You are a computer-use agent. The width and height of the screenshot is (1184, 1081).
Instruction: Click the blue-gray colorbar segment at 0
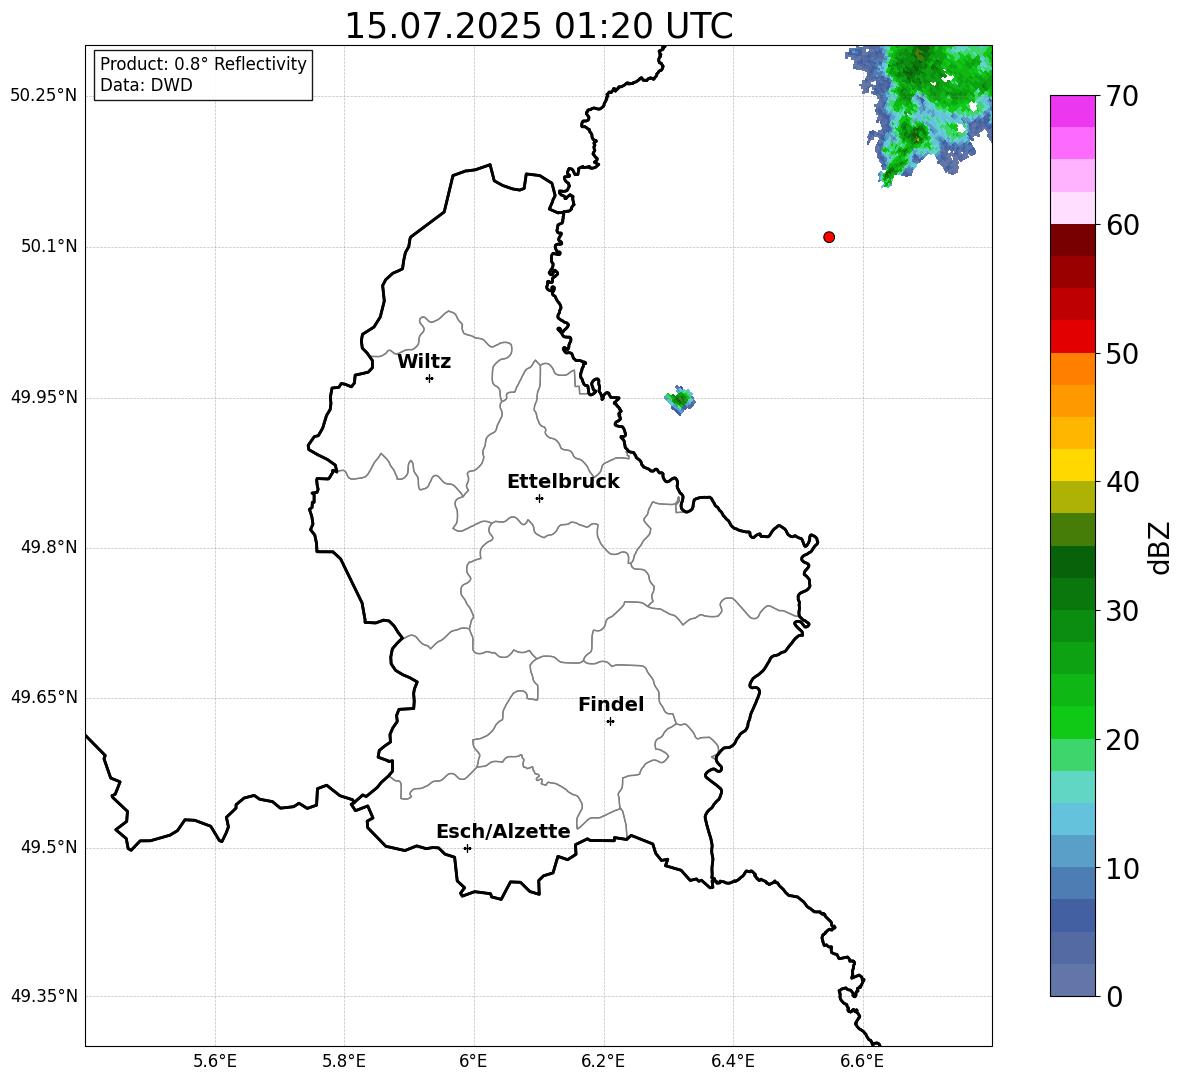(1072, 980)
